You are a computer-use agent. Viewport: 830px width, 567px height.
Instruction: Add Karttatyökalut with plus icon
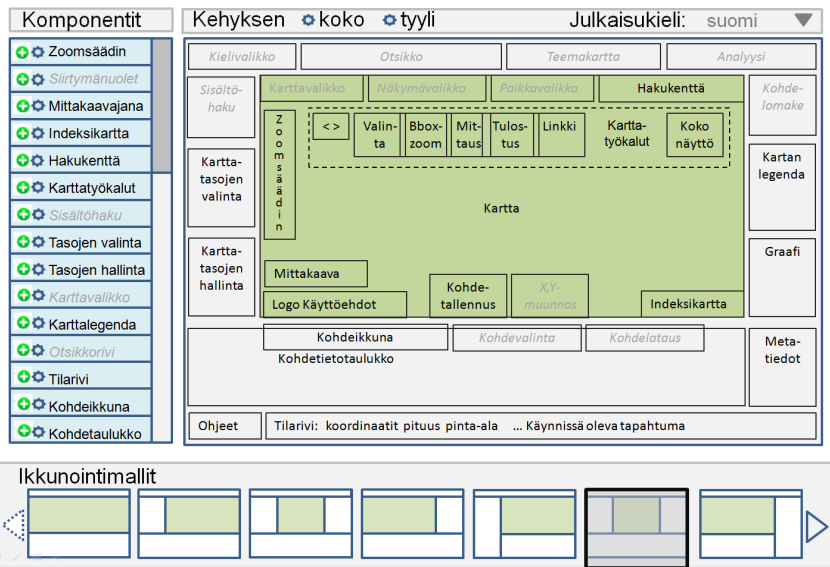point(22,187)
